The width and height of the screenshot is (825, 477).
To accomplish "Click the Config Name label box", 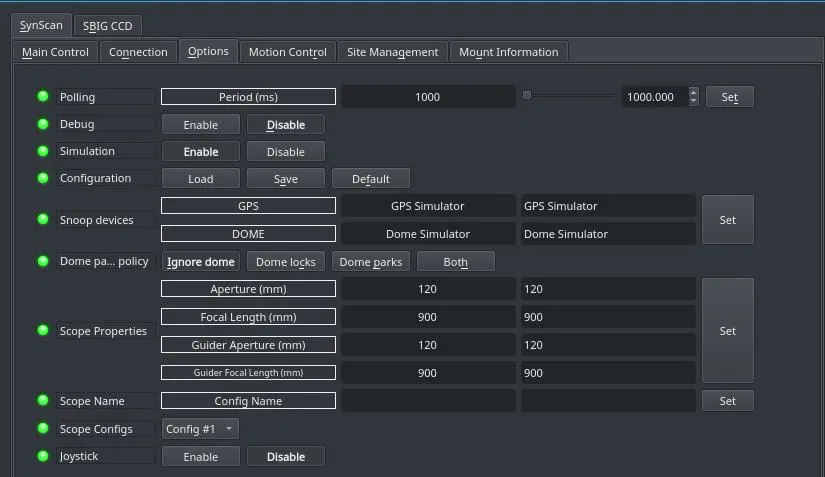I will [x=248, y=401].
